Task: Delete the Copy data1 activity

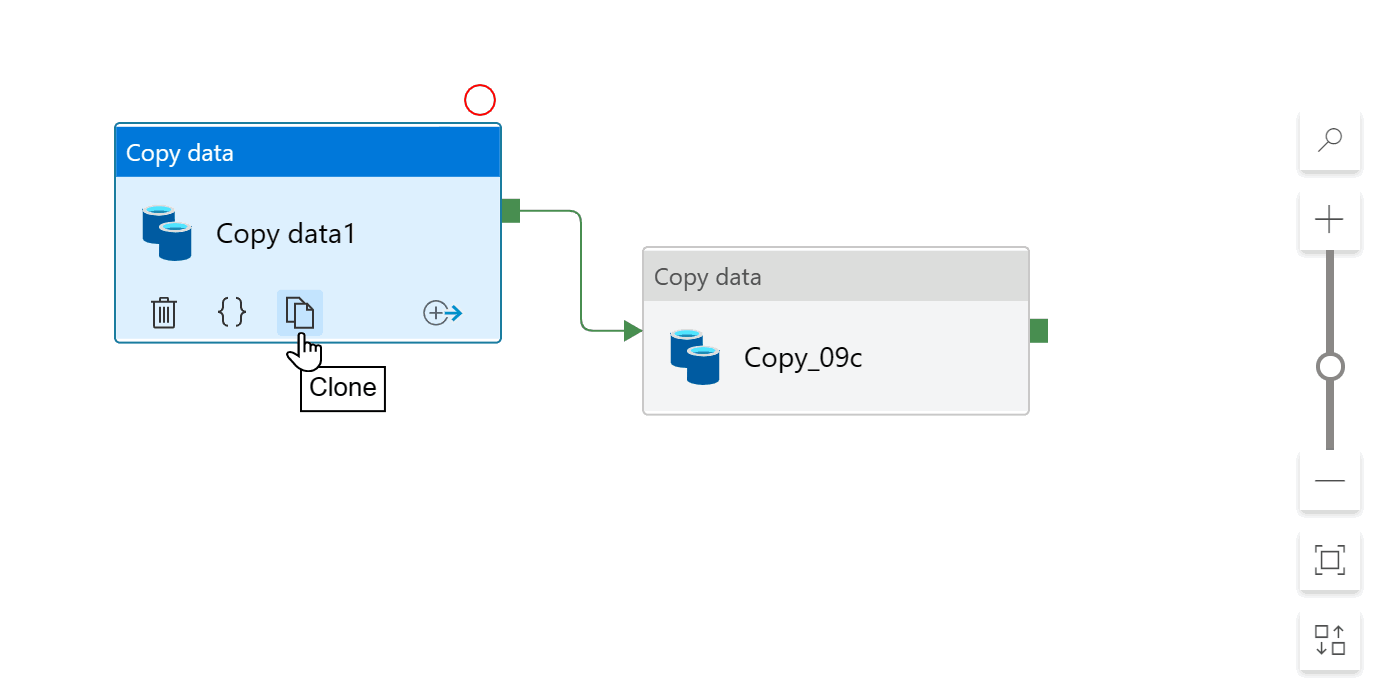Action: click(x=164, y=313)
